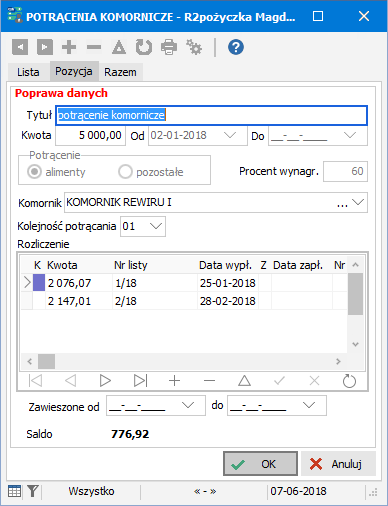Open the Komornik dropdown arrow

coord(358,202)
